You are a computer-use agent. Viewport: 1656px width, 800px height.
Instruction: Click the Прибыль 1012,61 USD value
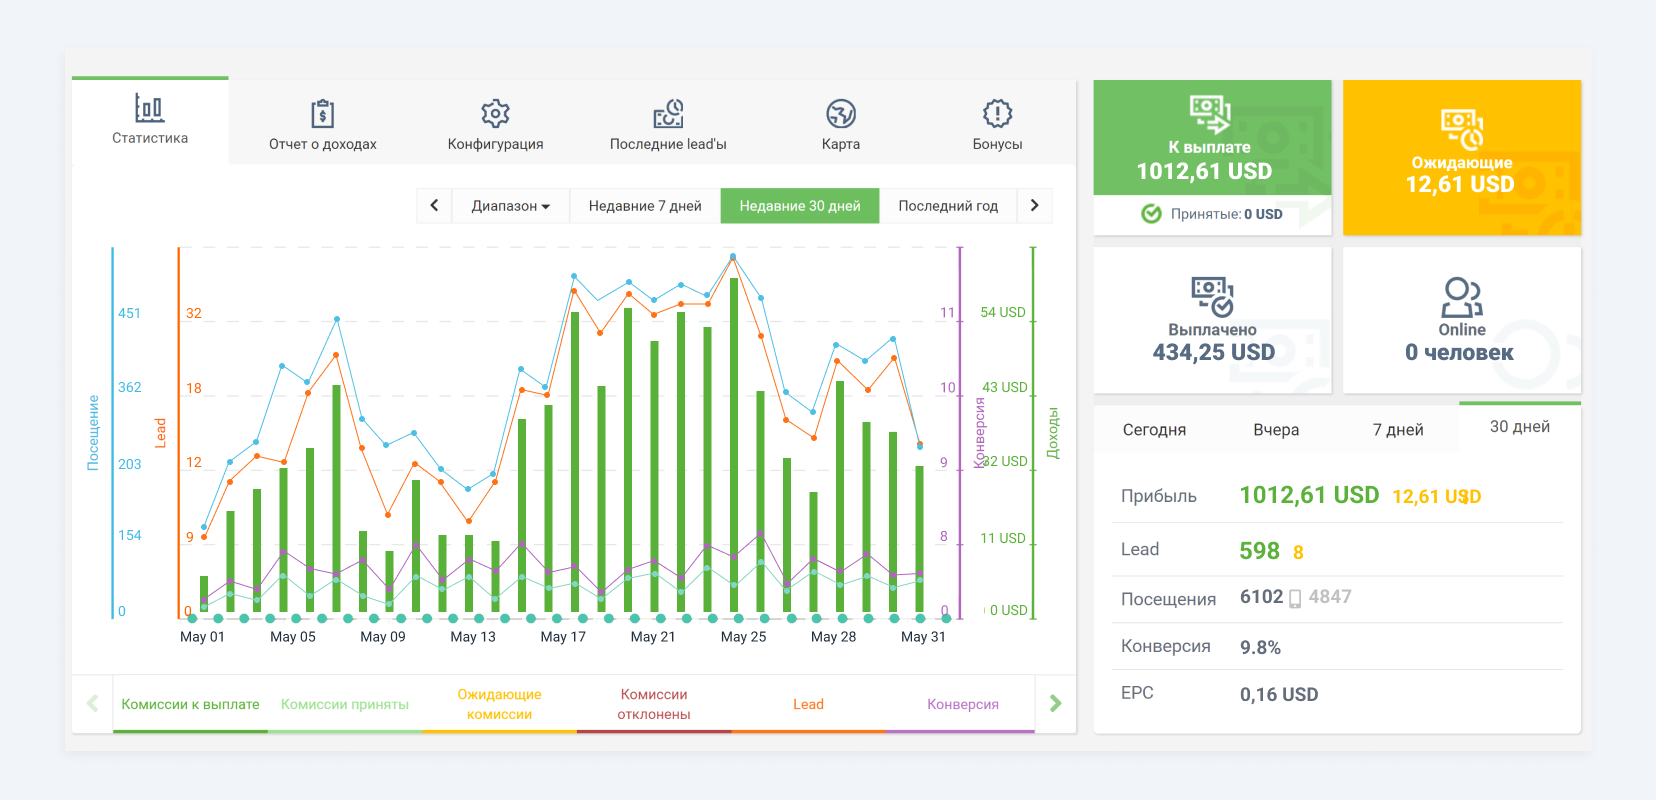pos(1309,495)
